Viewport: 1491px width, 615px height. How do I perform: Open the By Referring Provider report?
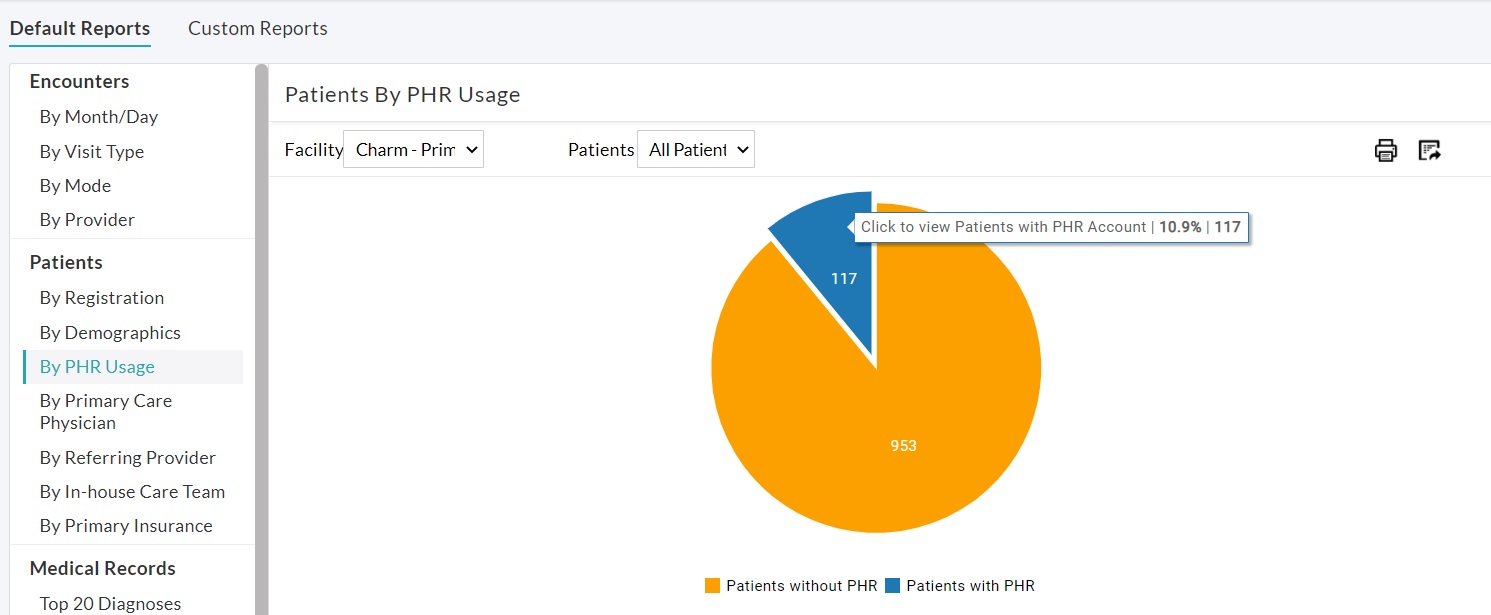coord(127,457)
